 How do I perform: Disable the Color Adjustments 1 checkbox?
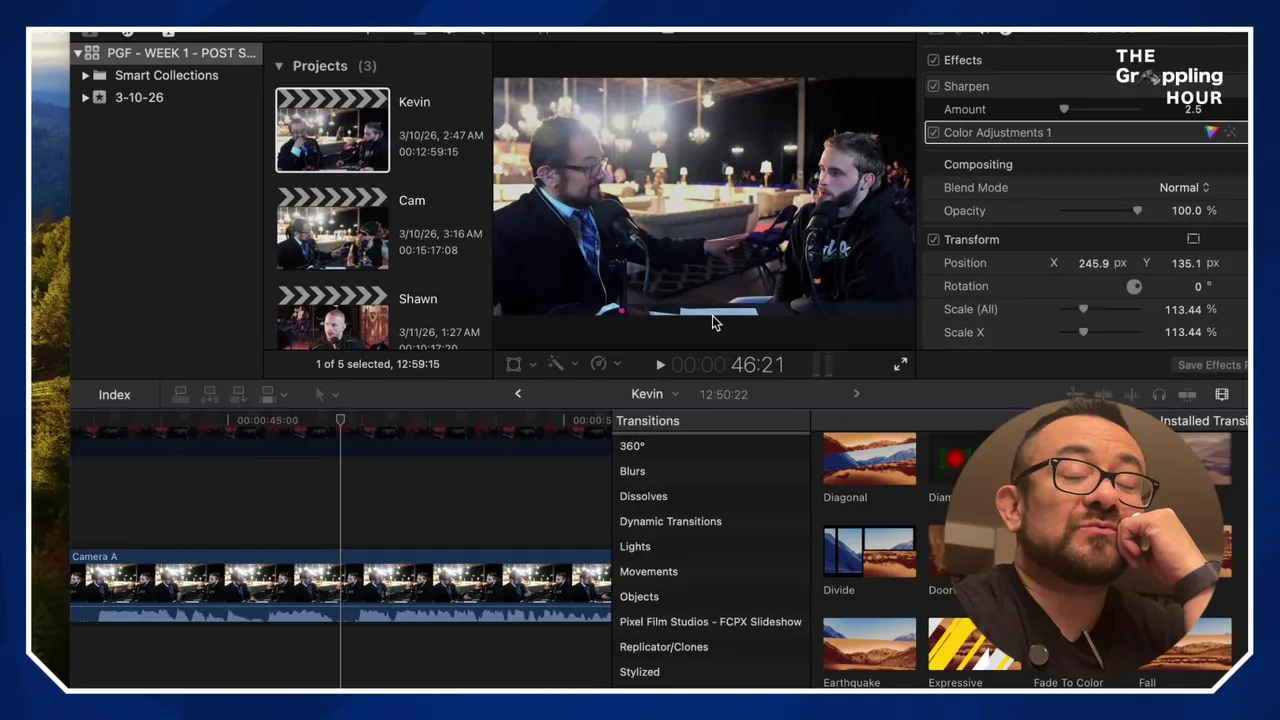[933, 132]
